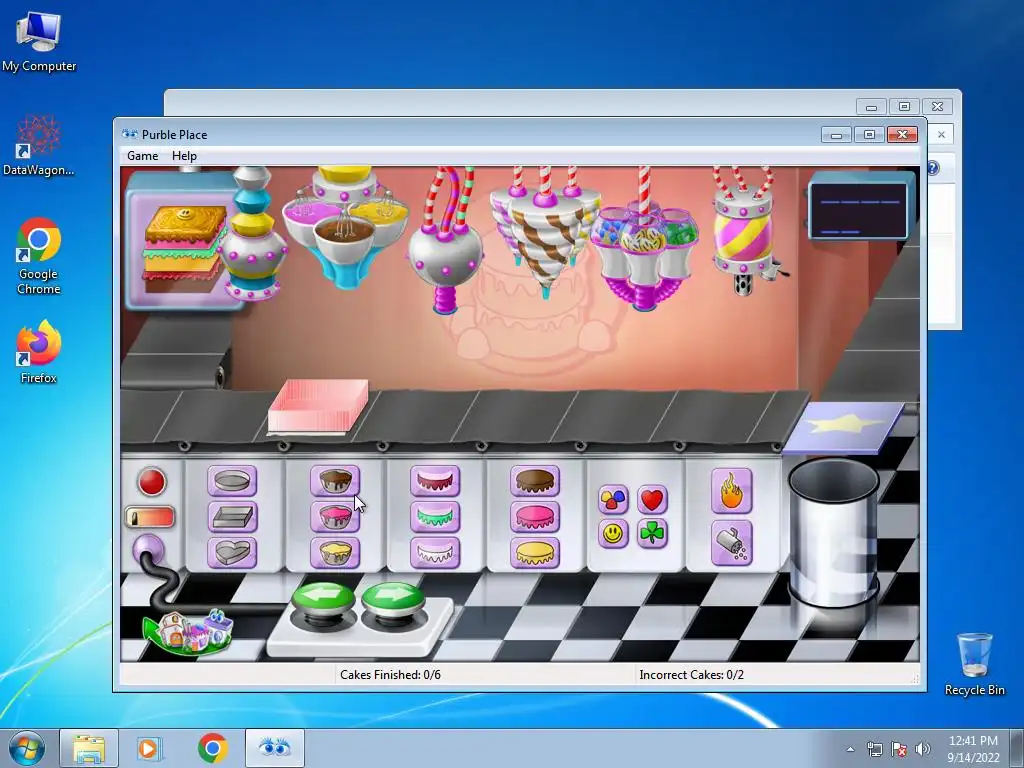Open My Computer desktop icon
This screenshot has height=768, width=1024.
coord(39,41)
